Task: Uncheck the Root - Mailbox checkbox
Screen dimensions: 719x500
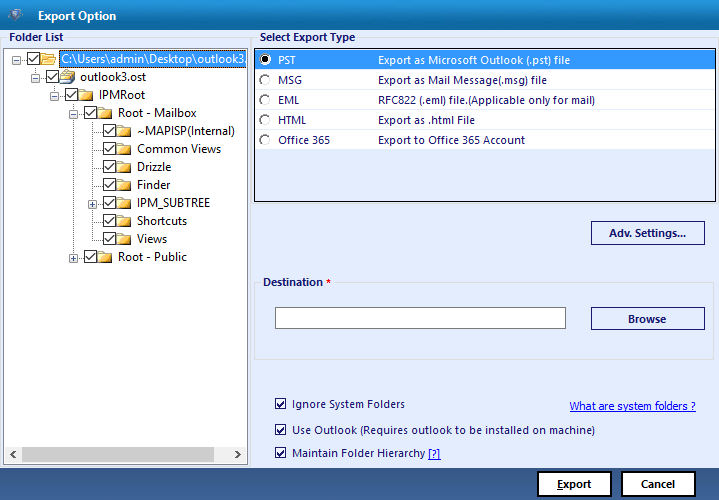Action: pos(90,112)
